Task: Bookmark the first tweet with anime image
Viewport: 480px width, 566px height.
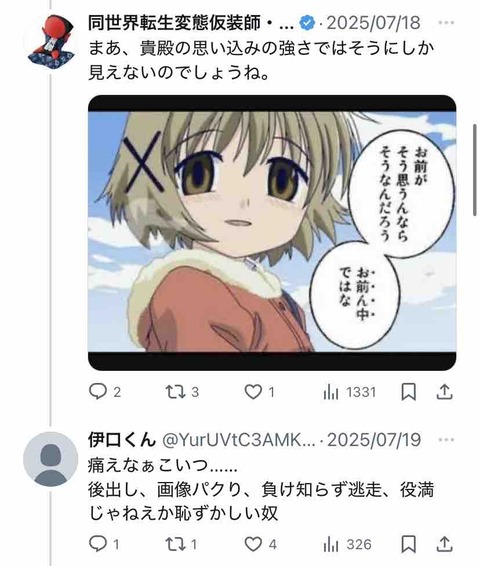Action: (x=409, y=392)
